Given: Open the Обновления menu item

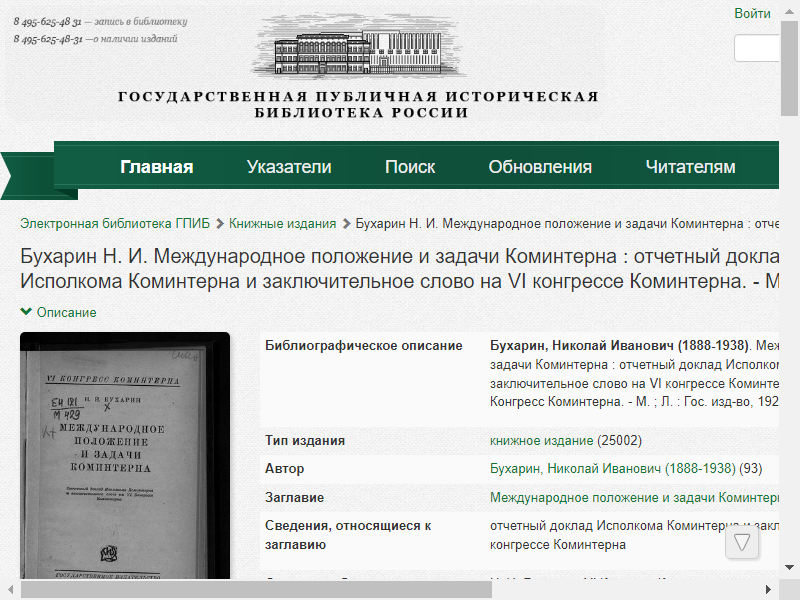Looking at the screenshot, I should [x=540, y=167].
